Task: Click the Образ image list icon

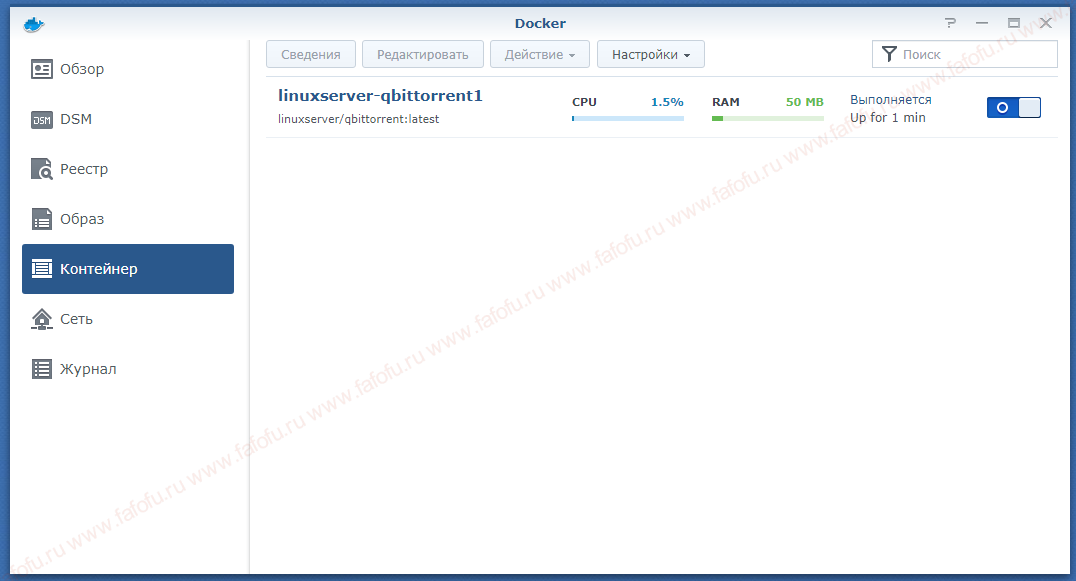Action: (x=42, y=220)
